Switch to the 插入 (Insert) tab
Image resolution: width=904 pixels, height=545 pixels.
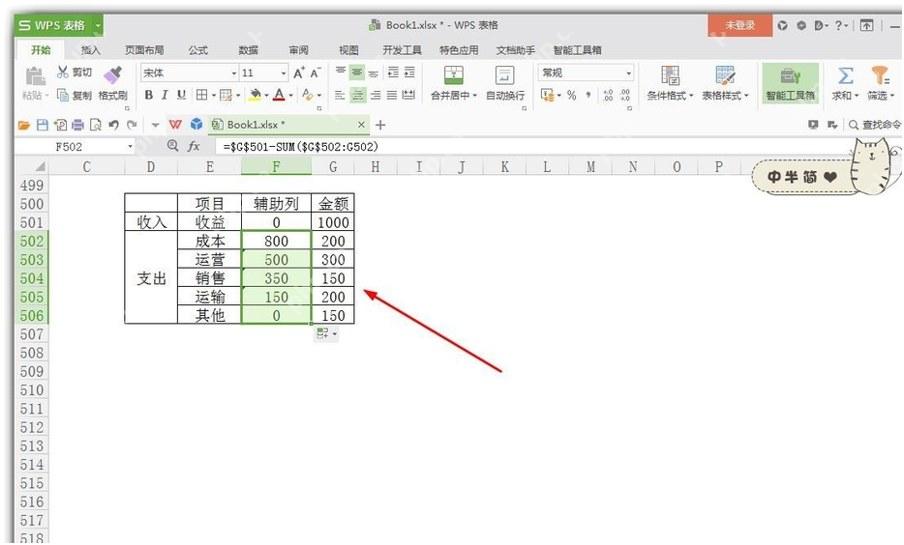click(91, 50)
